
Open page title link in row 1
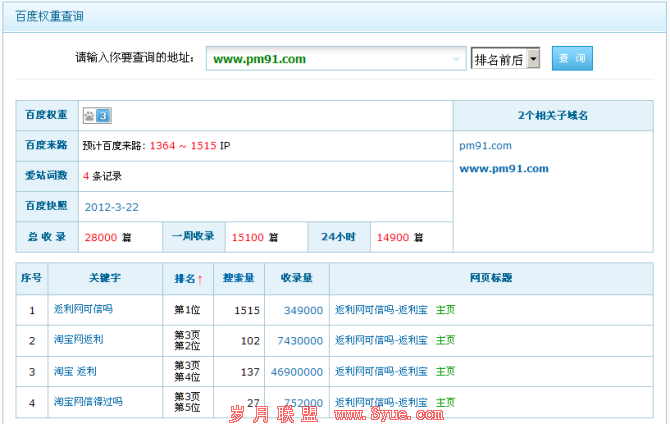click(x=381, y=309)
